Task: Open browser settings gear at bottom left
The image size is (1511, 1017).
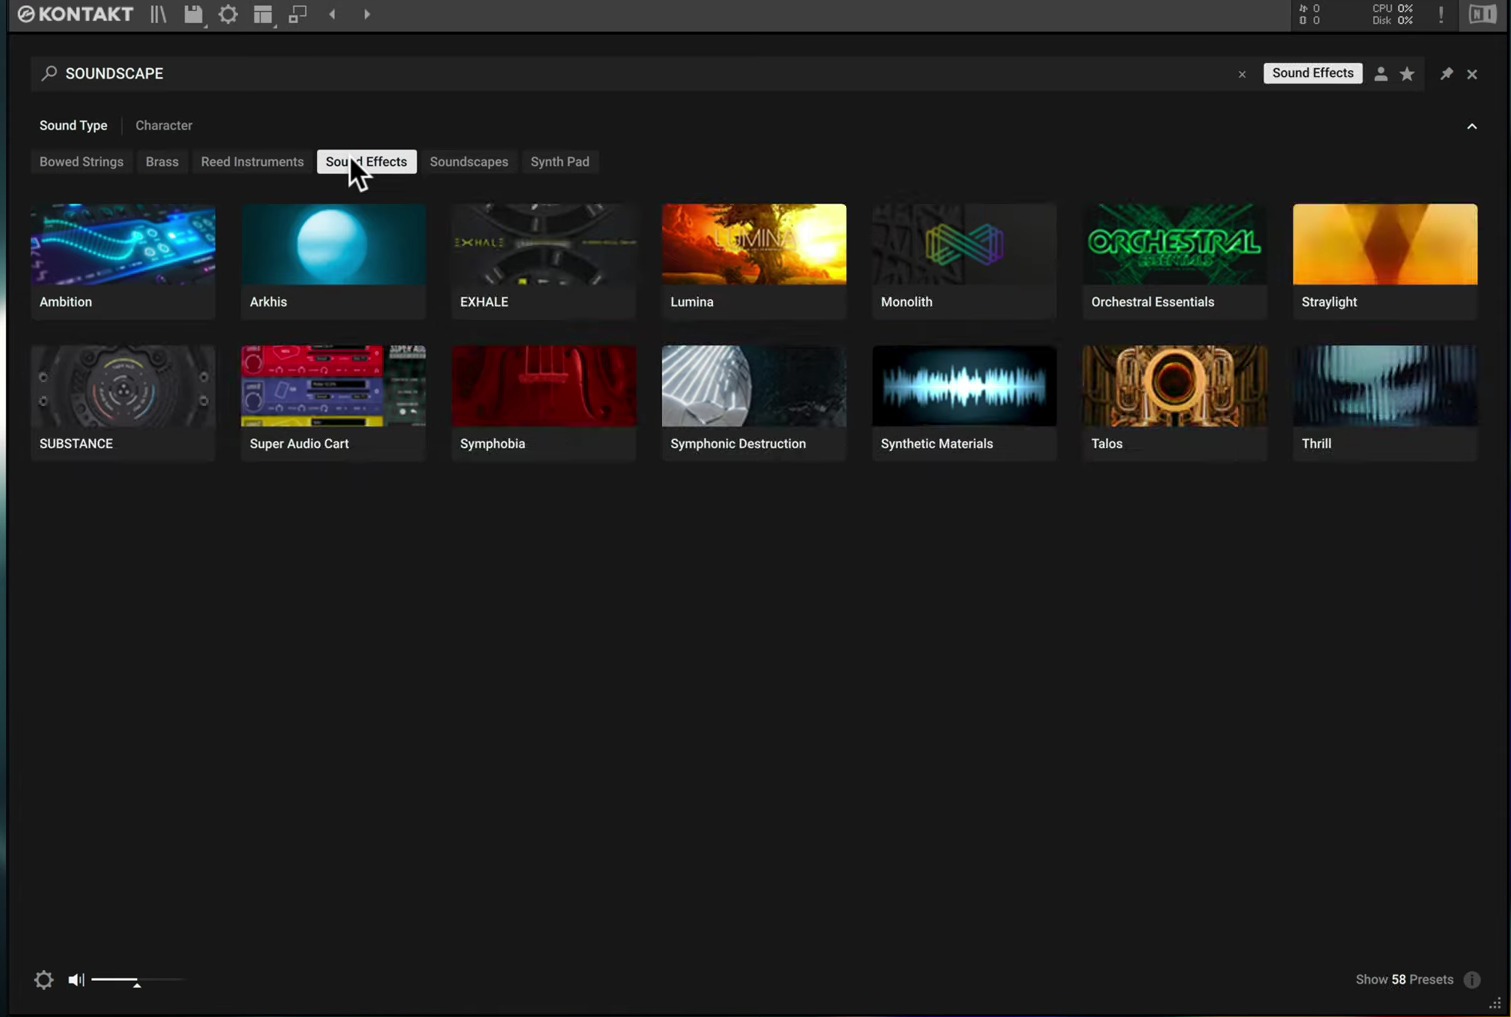Action: (44, 980)
